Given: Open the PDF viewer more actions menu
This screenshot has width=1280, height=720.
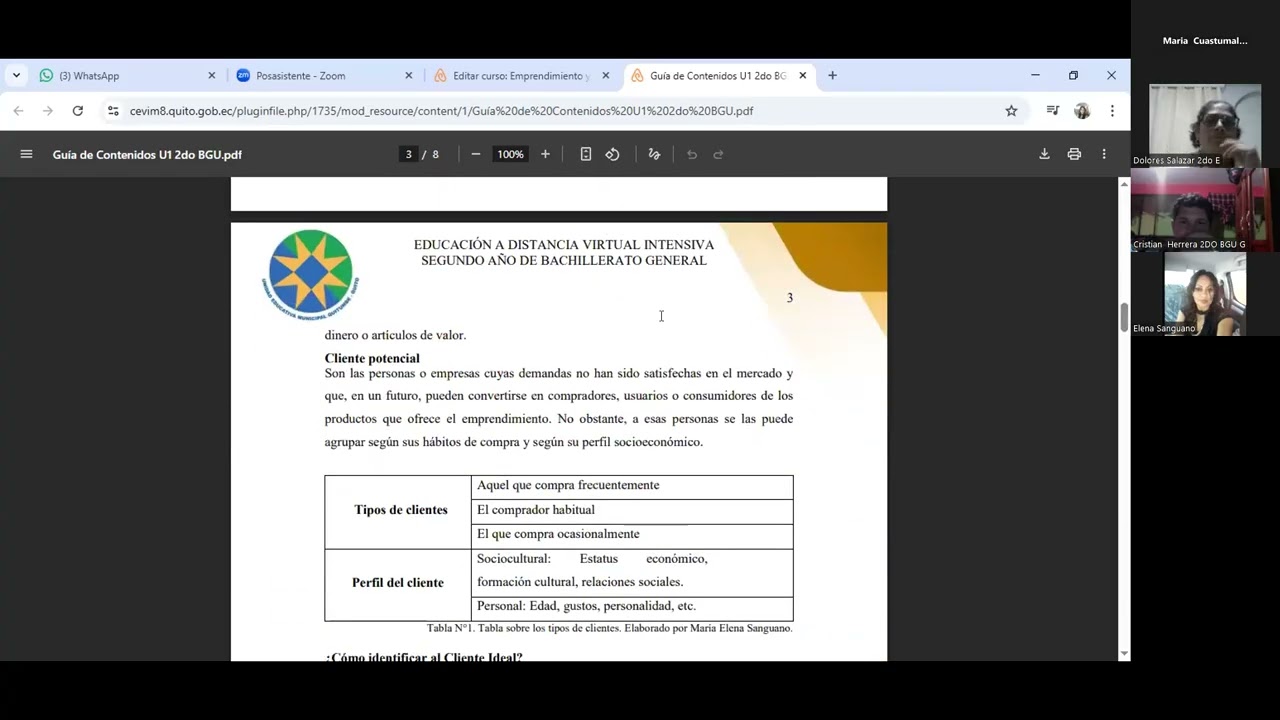Looking at the screenshot, I should (1104, 154).
